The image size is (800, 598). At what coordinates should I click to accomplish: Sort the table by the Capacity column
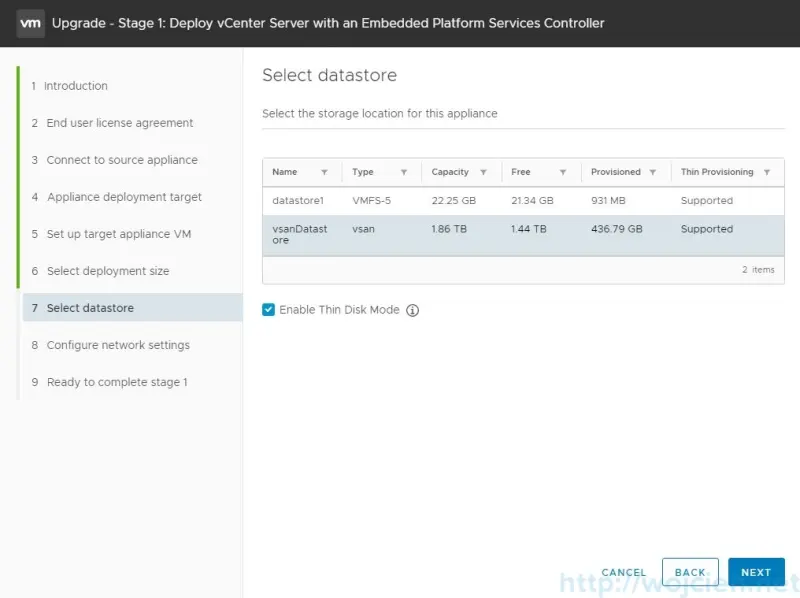450,172
